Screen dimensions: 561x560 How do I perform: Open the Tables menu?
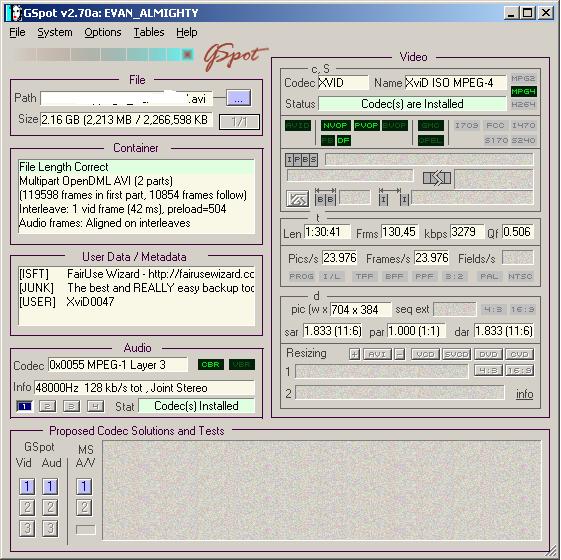149,32
